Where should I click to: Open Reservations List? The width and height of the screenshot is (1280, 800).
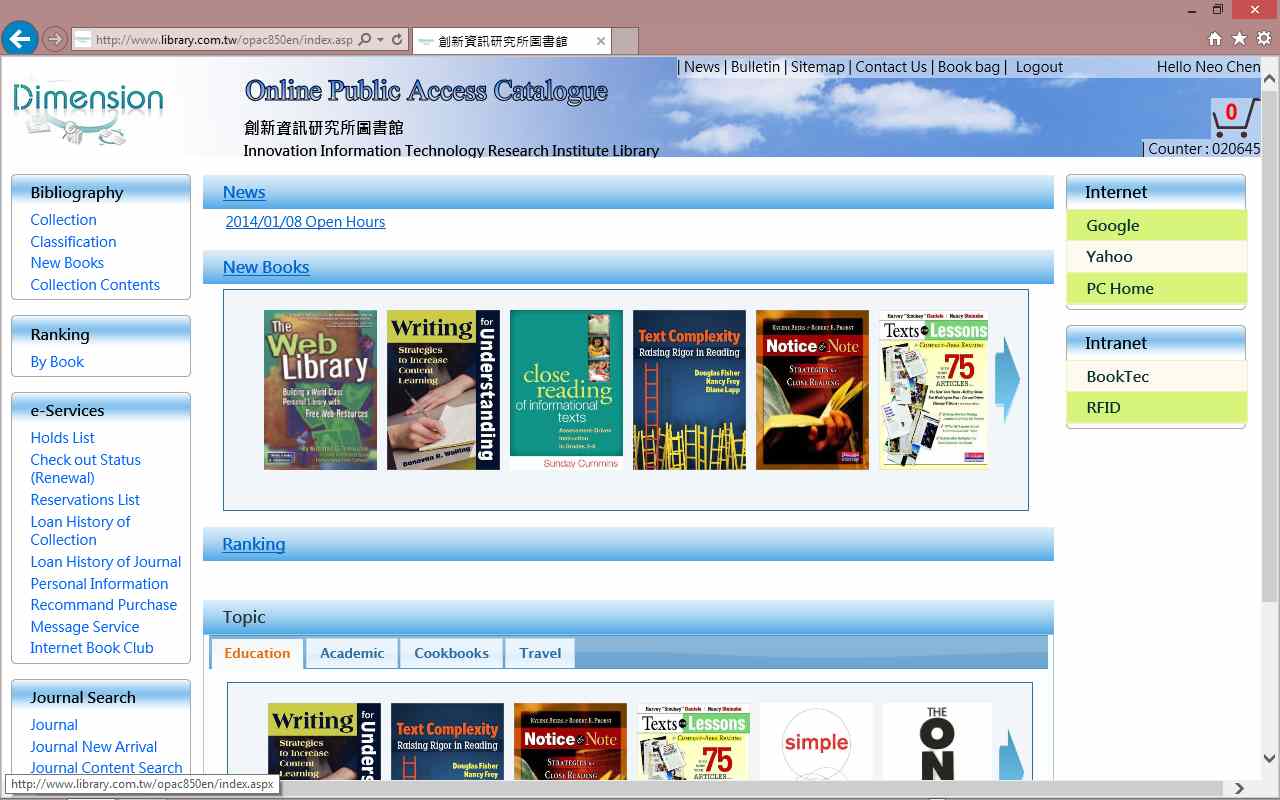click(85, 500)
